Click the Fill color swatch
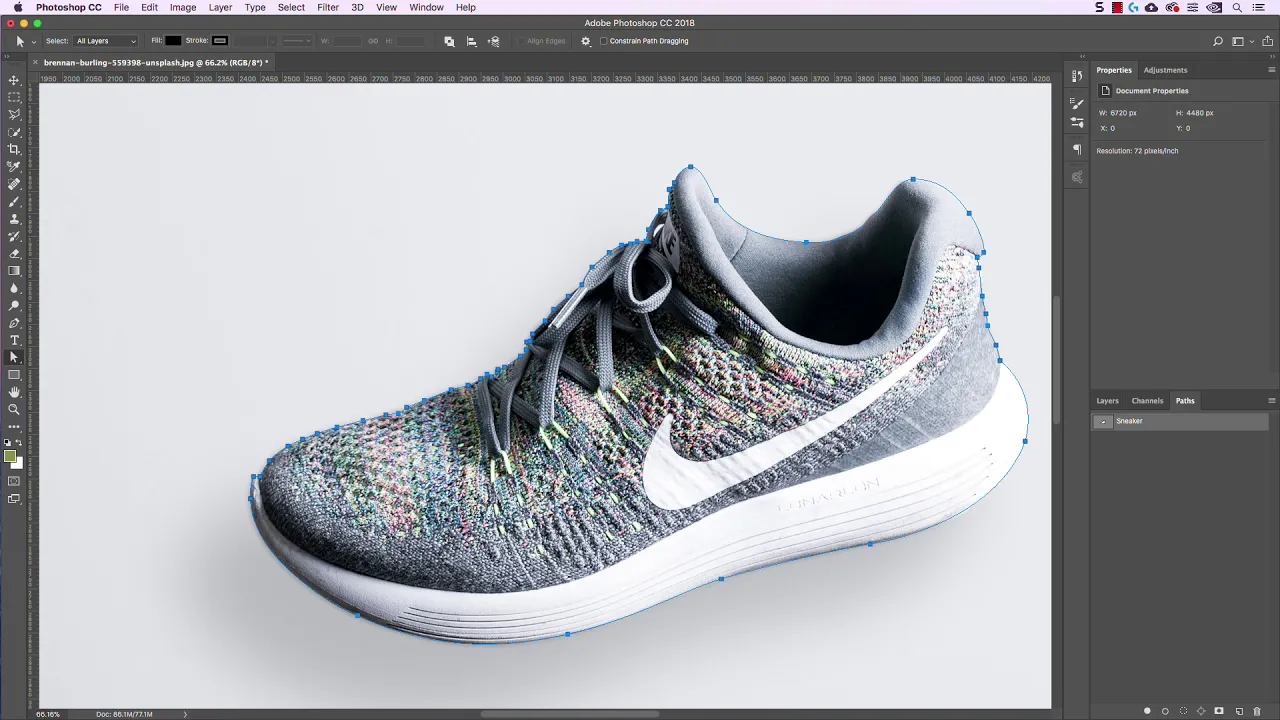1280x720 pixels. pos(173,41)
